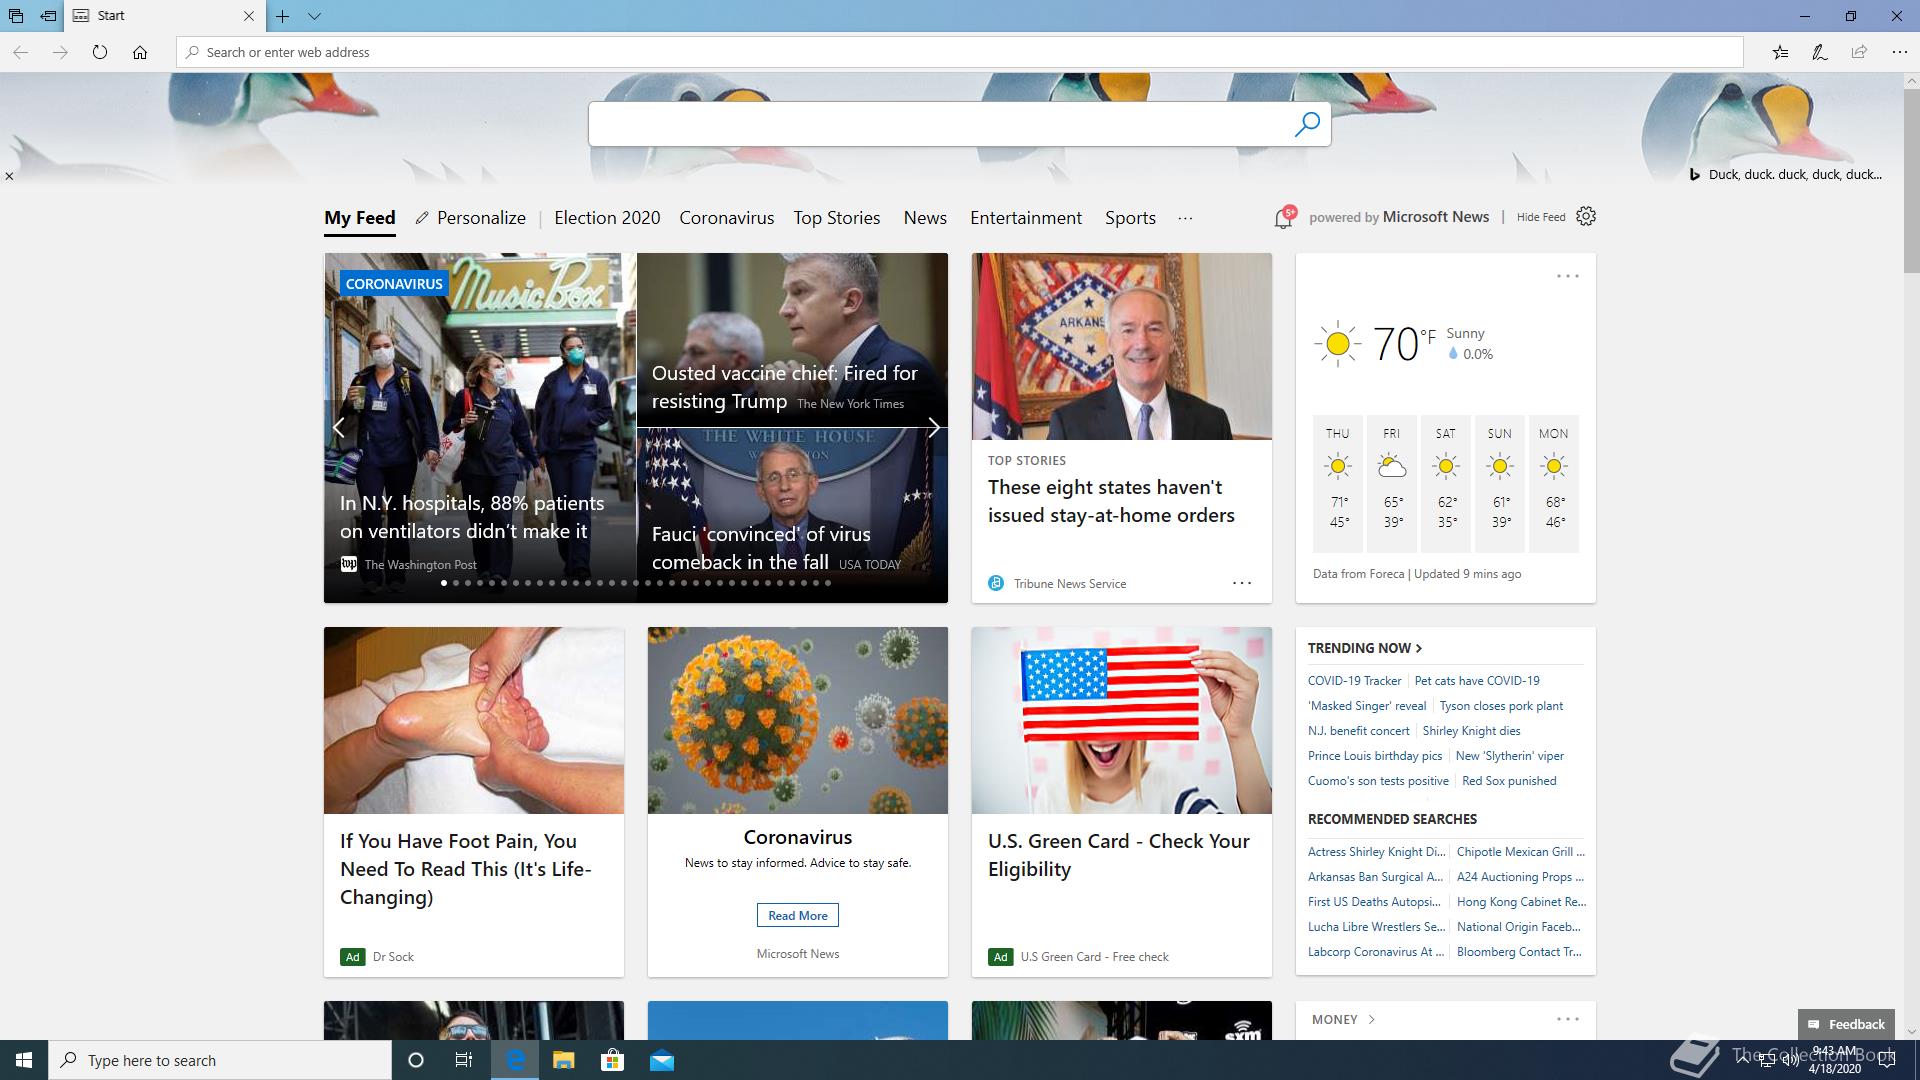This screenshot has width=1920, height=1080.
Task: Click Personalize feed option
Action: [471, 218]
